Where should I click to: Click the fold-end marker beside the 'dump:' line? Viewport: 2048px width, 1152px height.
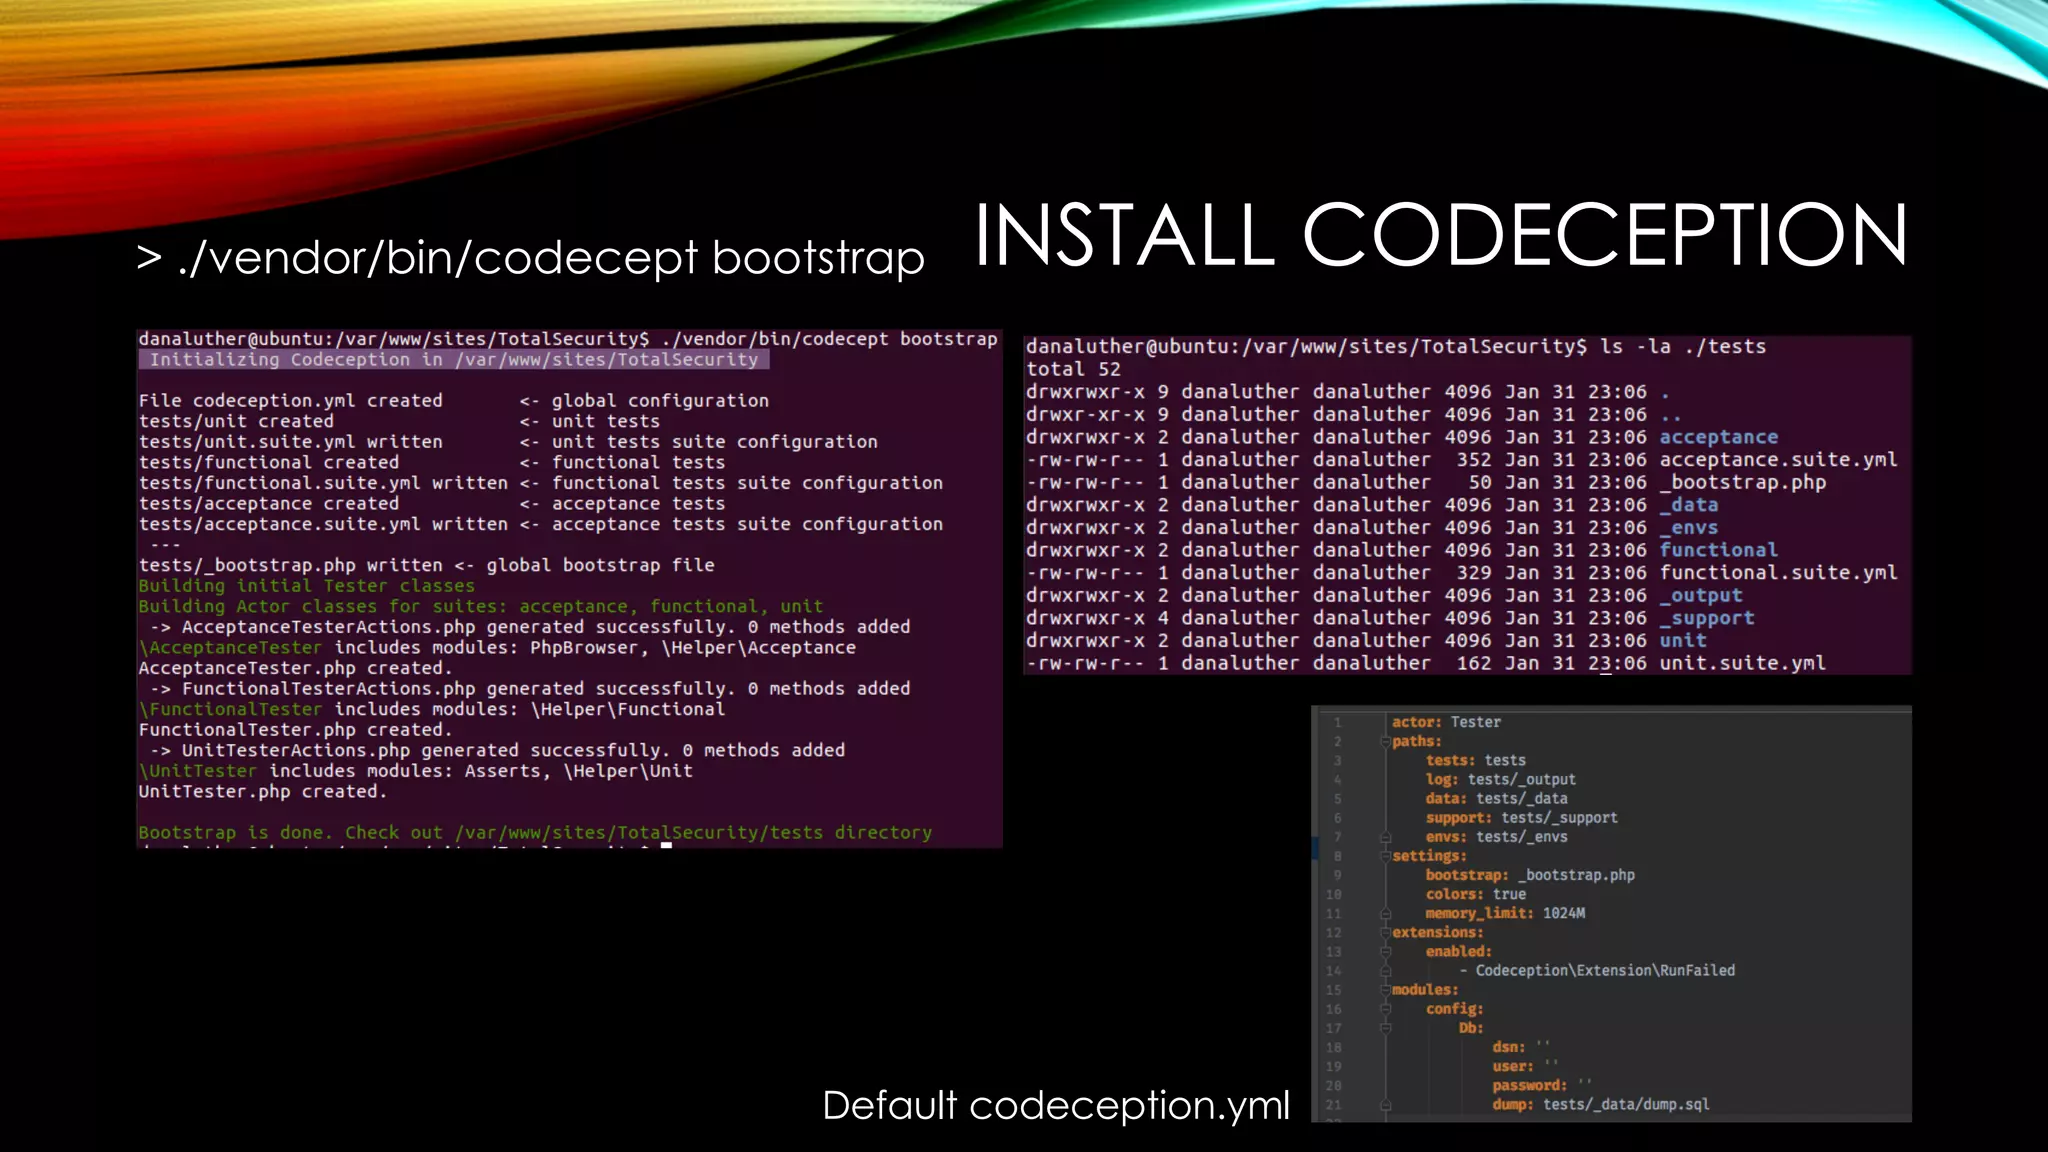(1386, 1105)
